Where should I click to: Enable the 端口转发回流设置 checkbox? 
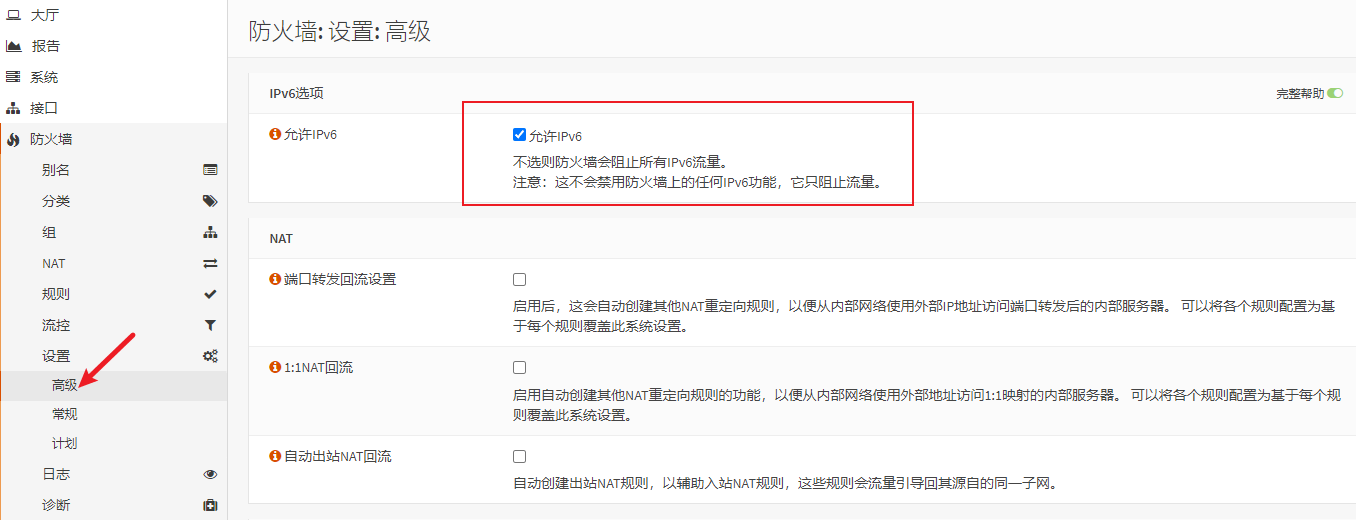point(519,280)
